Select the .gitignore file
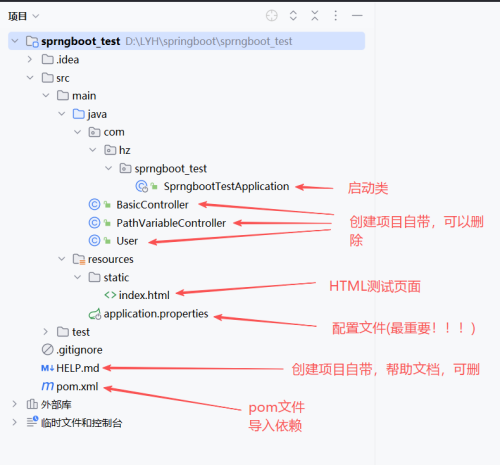Viewport: 500px width, 465px height. pyautogui.click(x=79, y=350)
